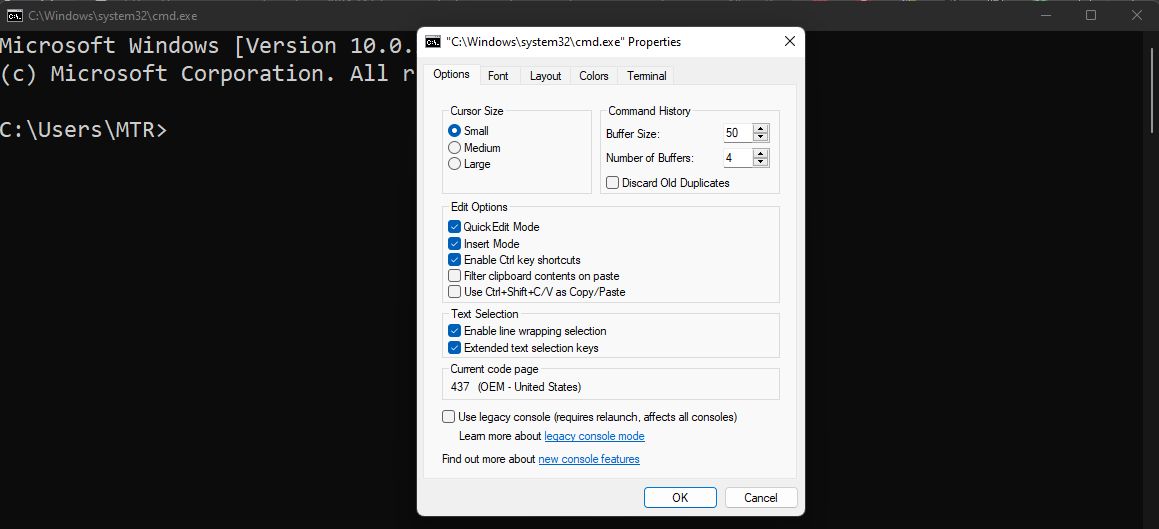Open the Terminal tab
This screenshot has height=529, width=1159.
point(647,76)
